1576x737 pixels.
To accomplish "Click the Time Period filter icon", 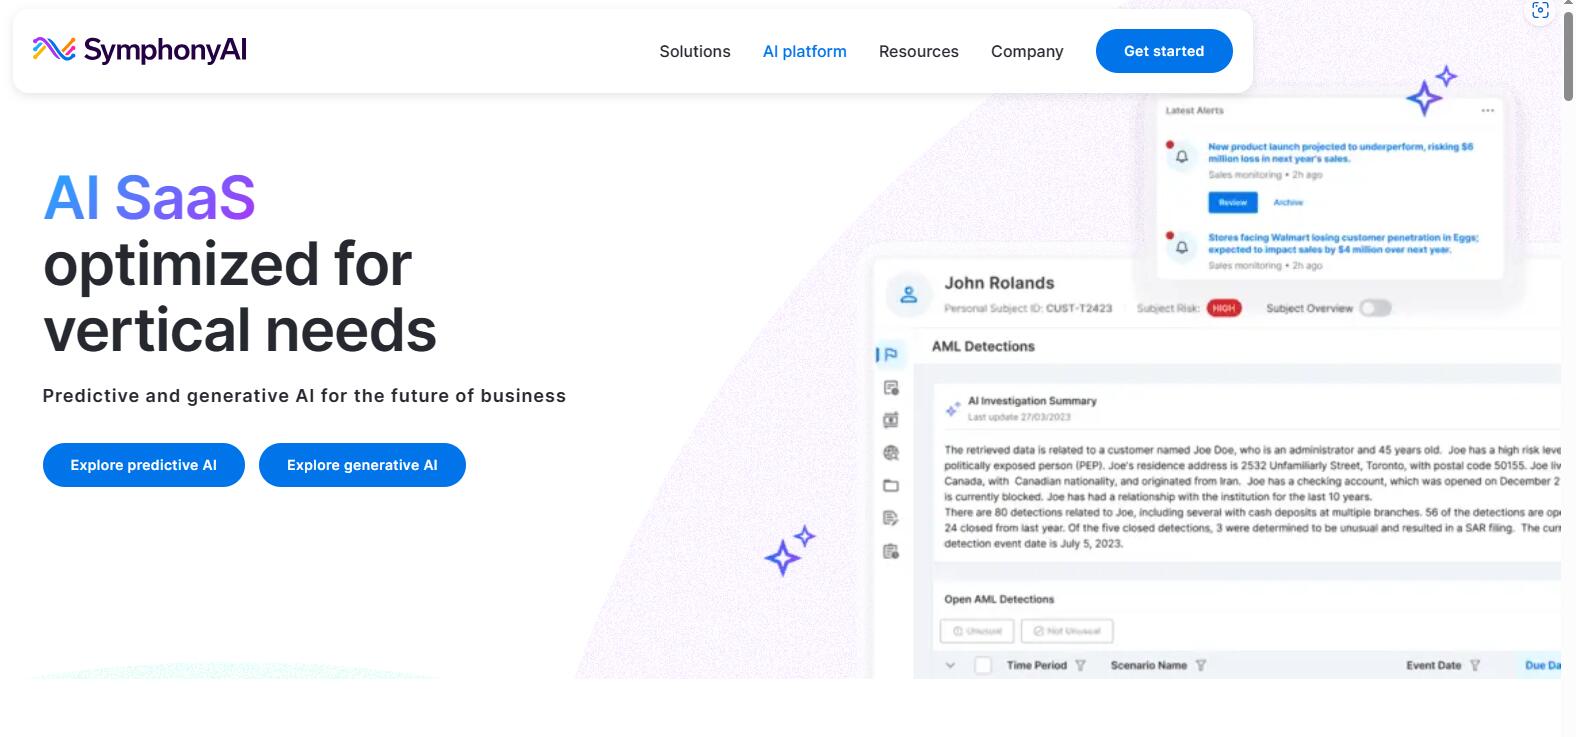I will [1080, 665].
